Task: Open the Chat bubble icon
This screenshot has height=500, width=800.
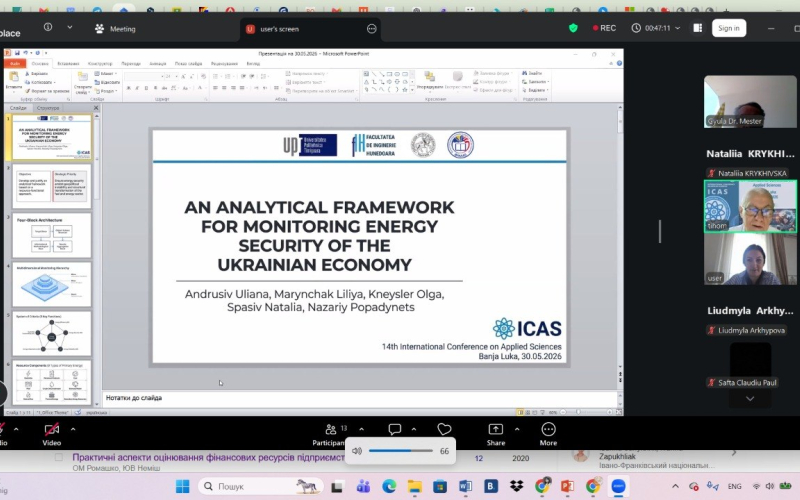Action: pyautogui.click(x=394, y=429)
